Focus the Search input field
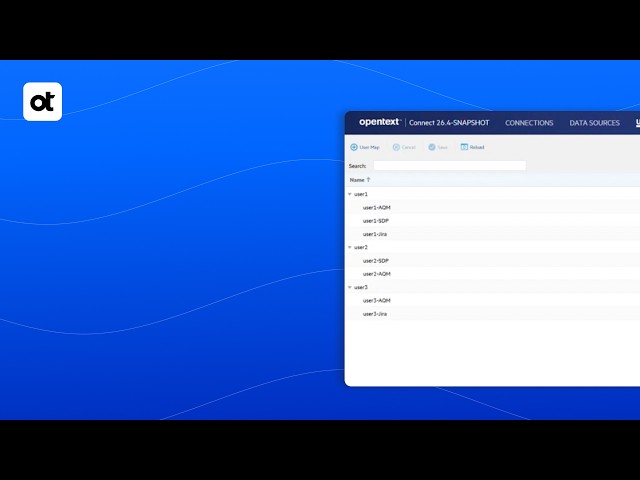Screen dimensions: 640x480 [x=449, y=166]
